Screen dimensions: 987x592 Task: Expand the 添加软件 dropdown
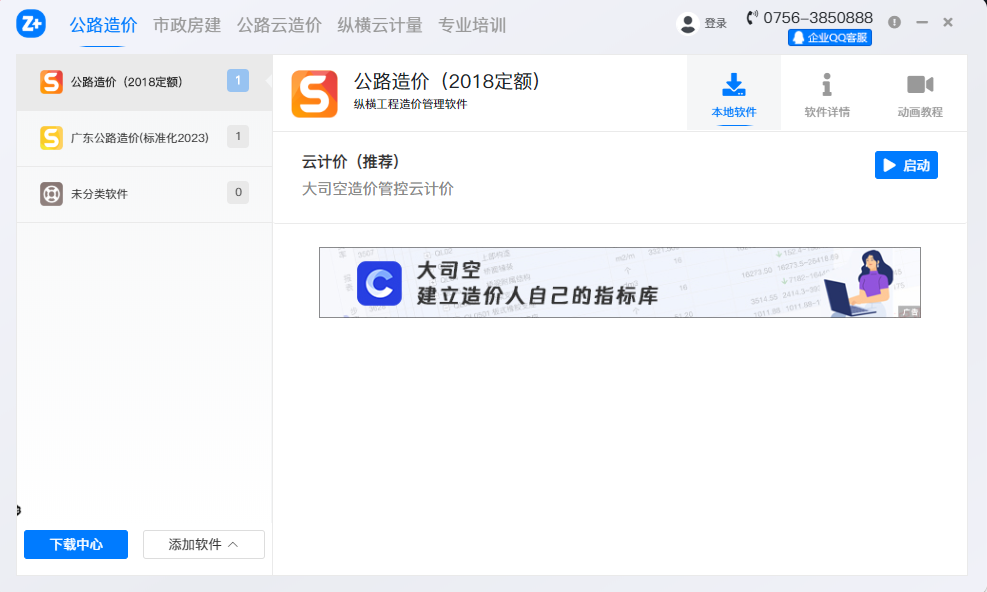(x=203, y=545)
